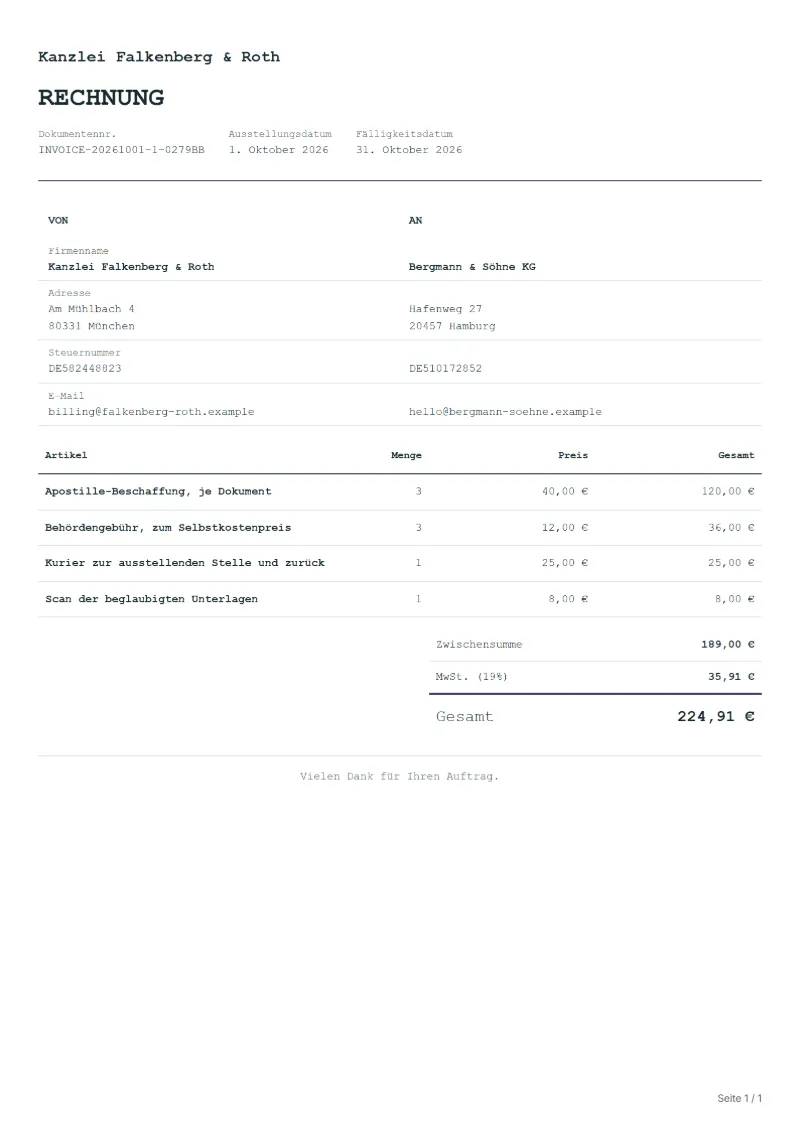Image resolution: width=800 pixels, height=1131 pixels.
Task: Select the line total 36,00 €
Action: coord(731,528)
